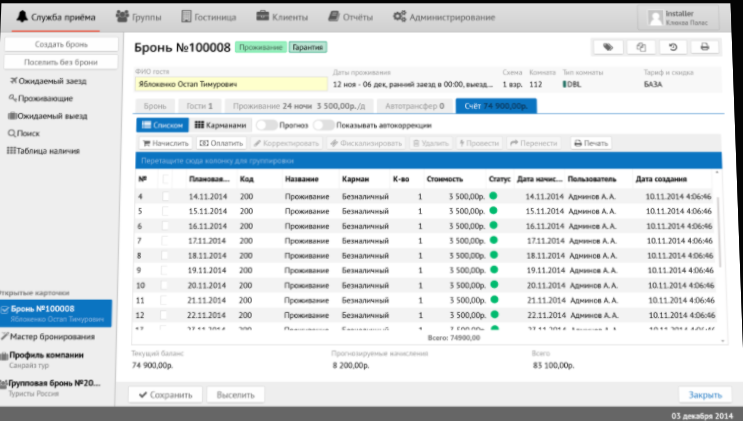The width and height of the screenshot is (743, 421).
Task: Switch to pockets view with Карманами
Action: tap(219, 125)
